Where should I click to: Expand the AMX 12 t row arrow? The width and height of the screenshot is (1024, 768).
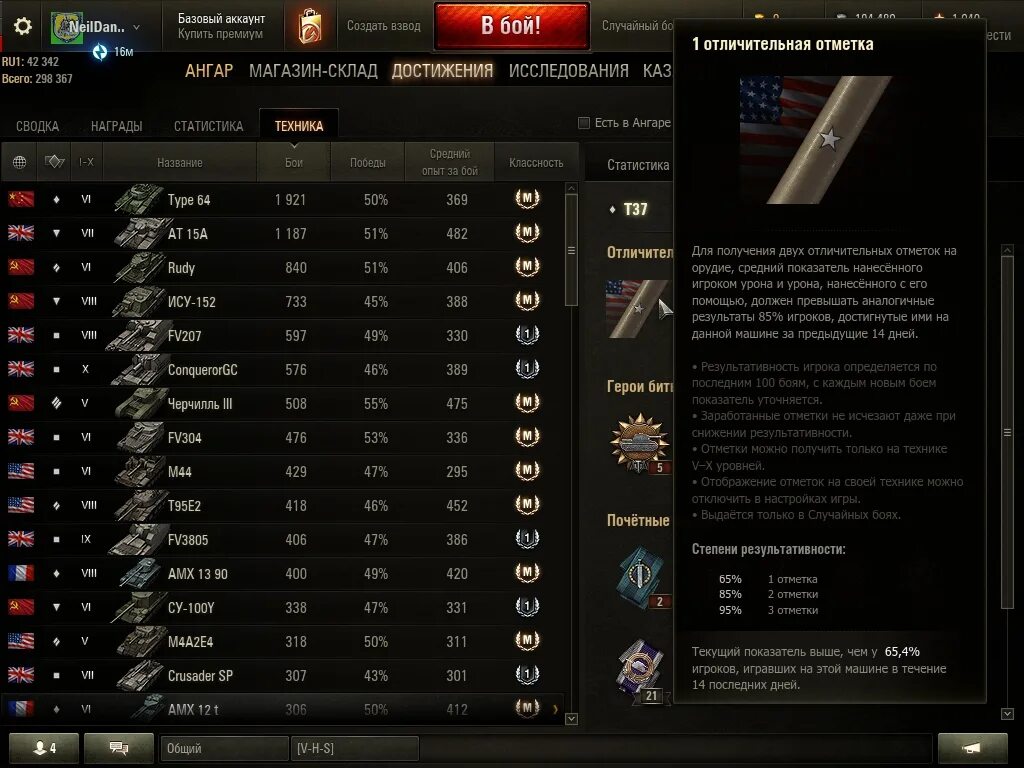tap(555, 709)
